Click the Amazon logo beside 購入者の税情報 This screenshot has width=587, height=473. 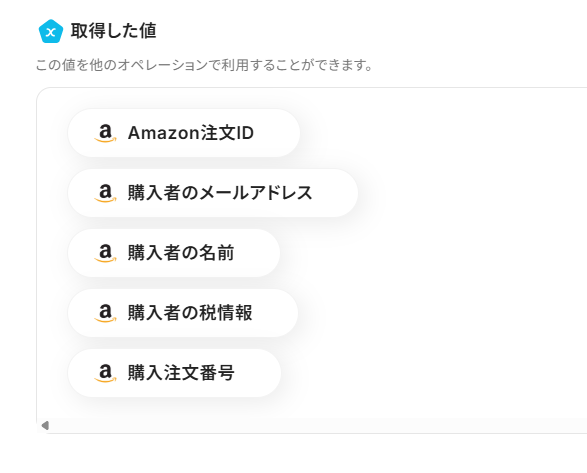[105, 313]
